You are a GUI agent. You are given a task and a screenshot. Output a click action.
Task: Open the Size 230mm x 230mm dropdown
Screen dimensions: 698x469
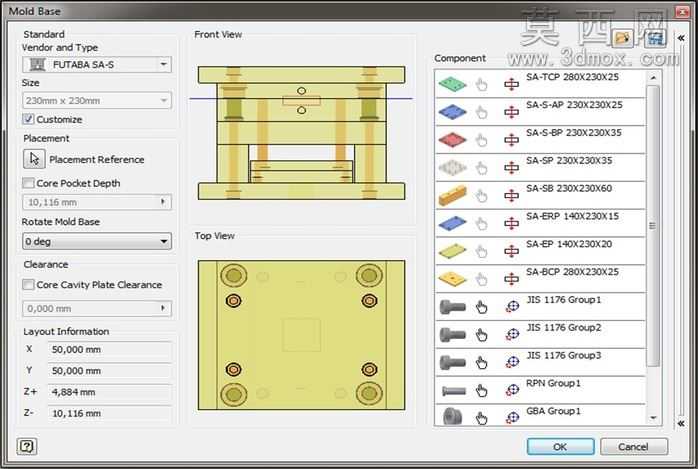click(97, 100)
